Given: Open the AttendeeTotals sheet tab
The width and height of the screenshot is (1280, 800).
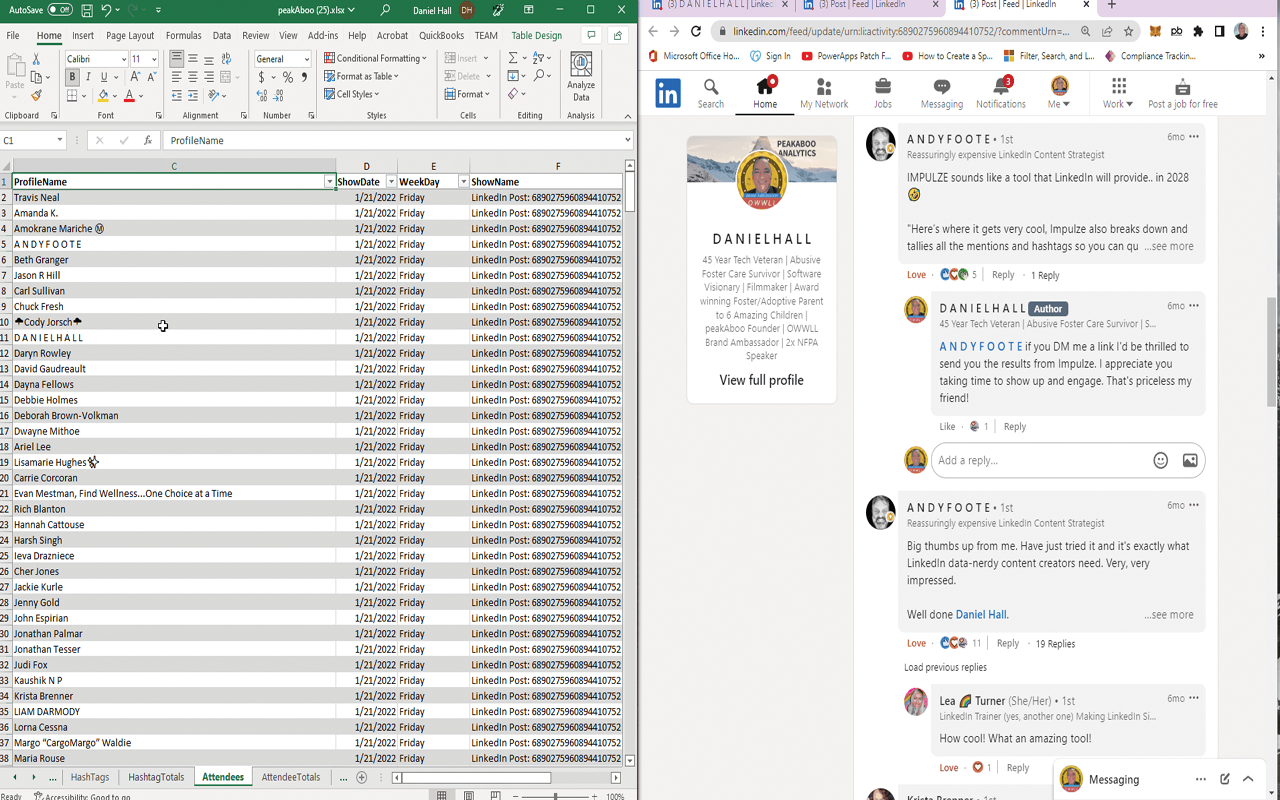Looking at the screenshot, I should click(x=291, y=776).
